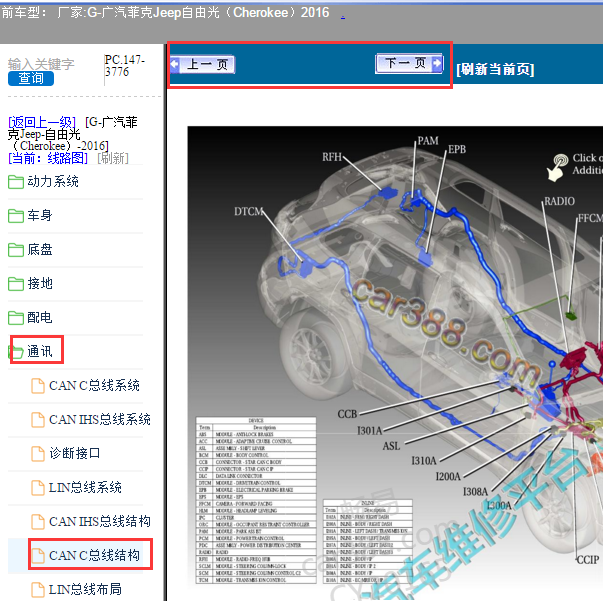
Task: Click the I308A inline label
Action: (x=475, y=492)
